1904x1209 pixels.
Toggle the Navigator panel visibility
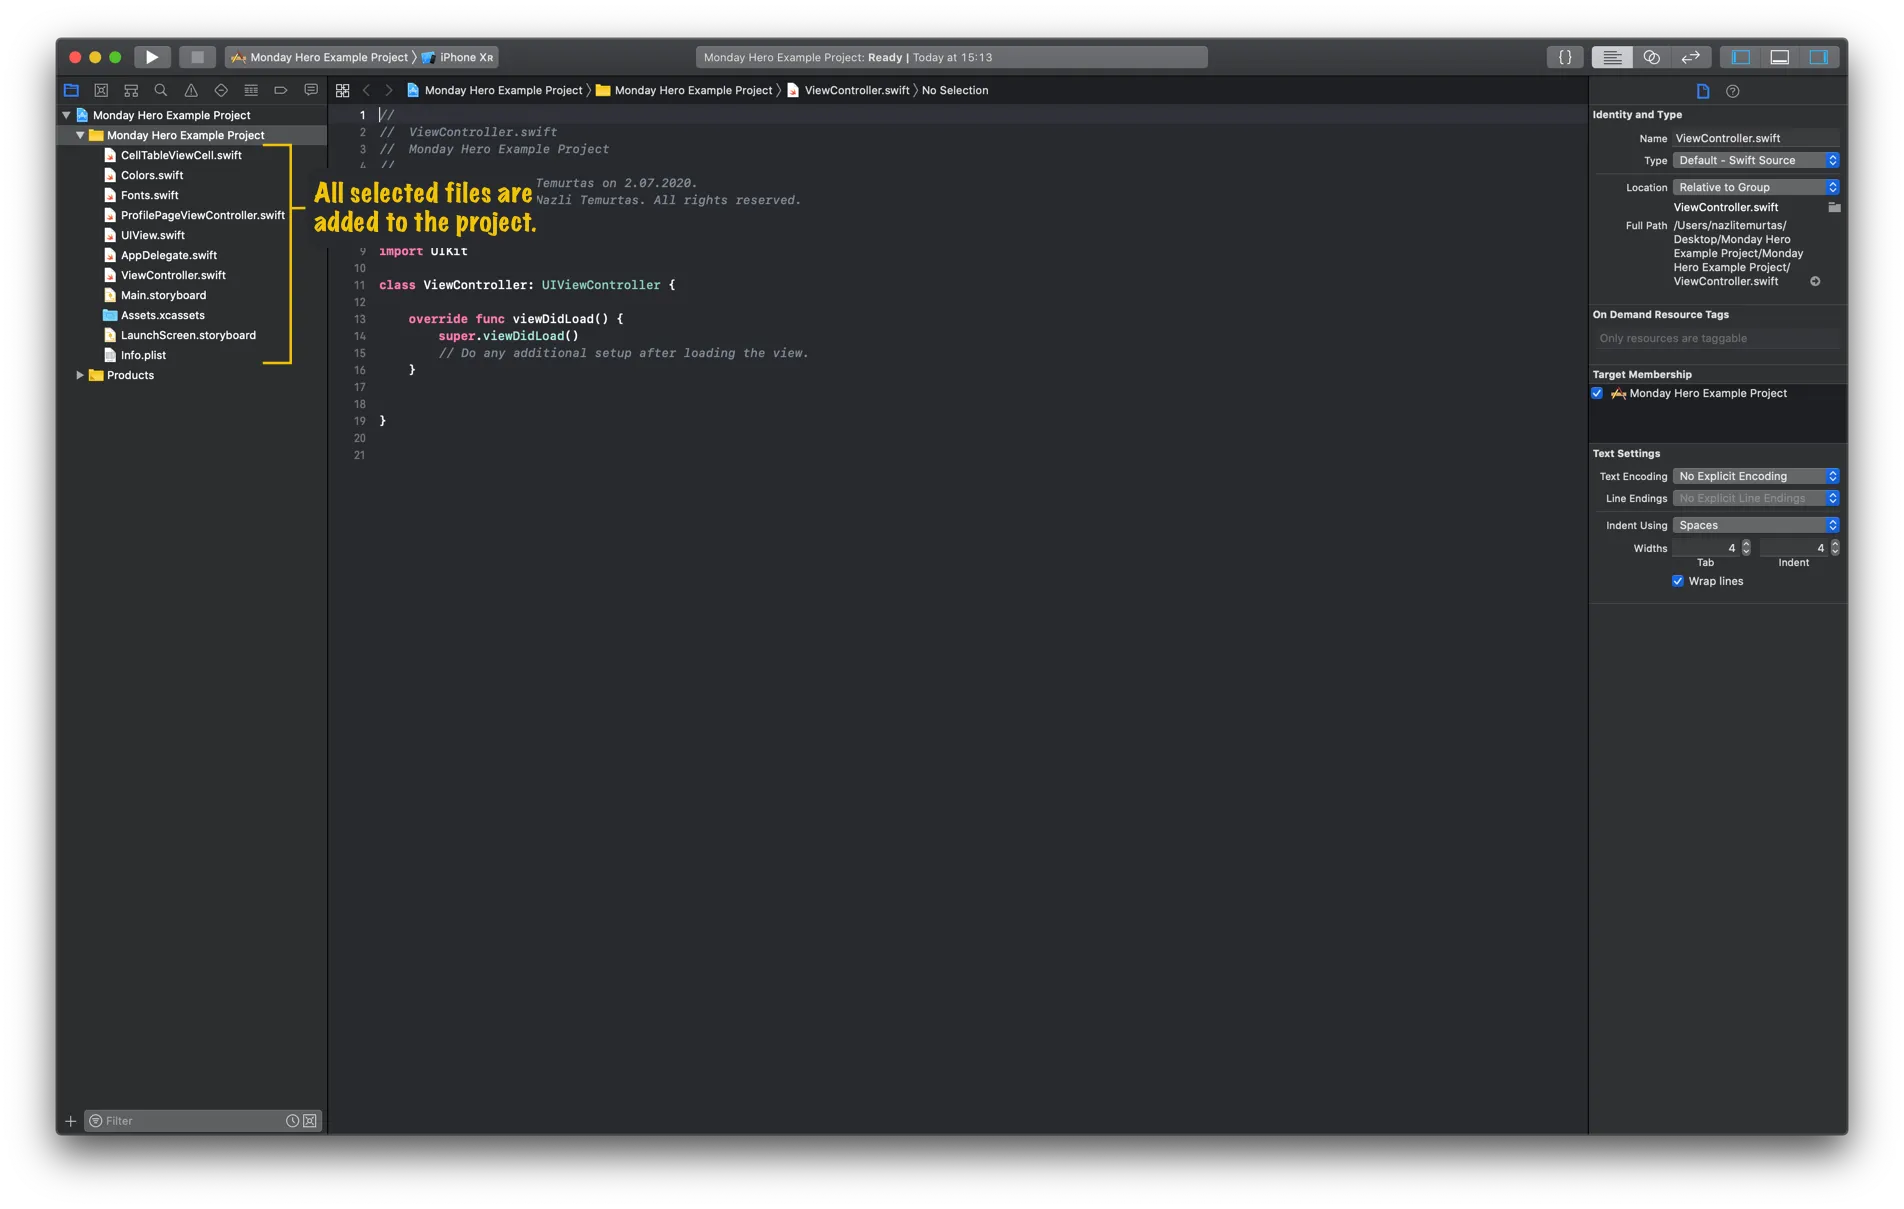pyautogui.click(x=1740, y=57)
